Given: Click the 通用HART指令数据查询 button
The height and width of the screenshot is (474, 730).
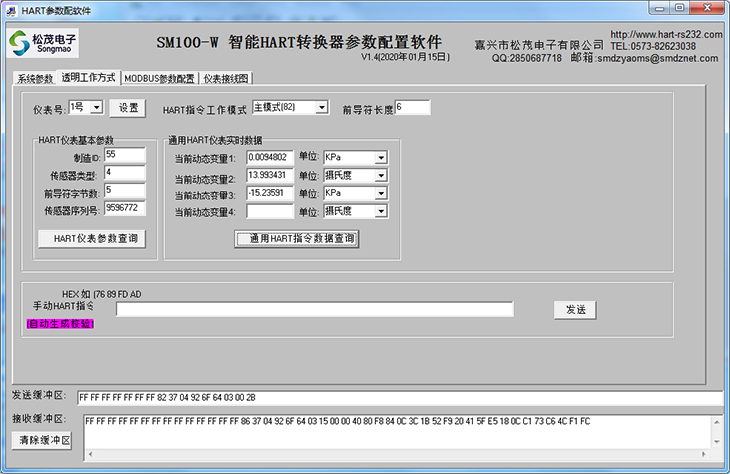Looking at the screenshot, I should pyautogui.click(x=296, y=239).
